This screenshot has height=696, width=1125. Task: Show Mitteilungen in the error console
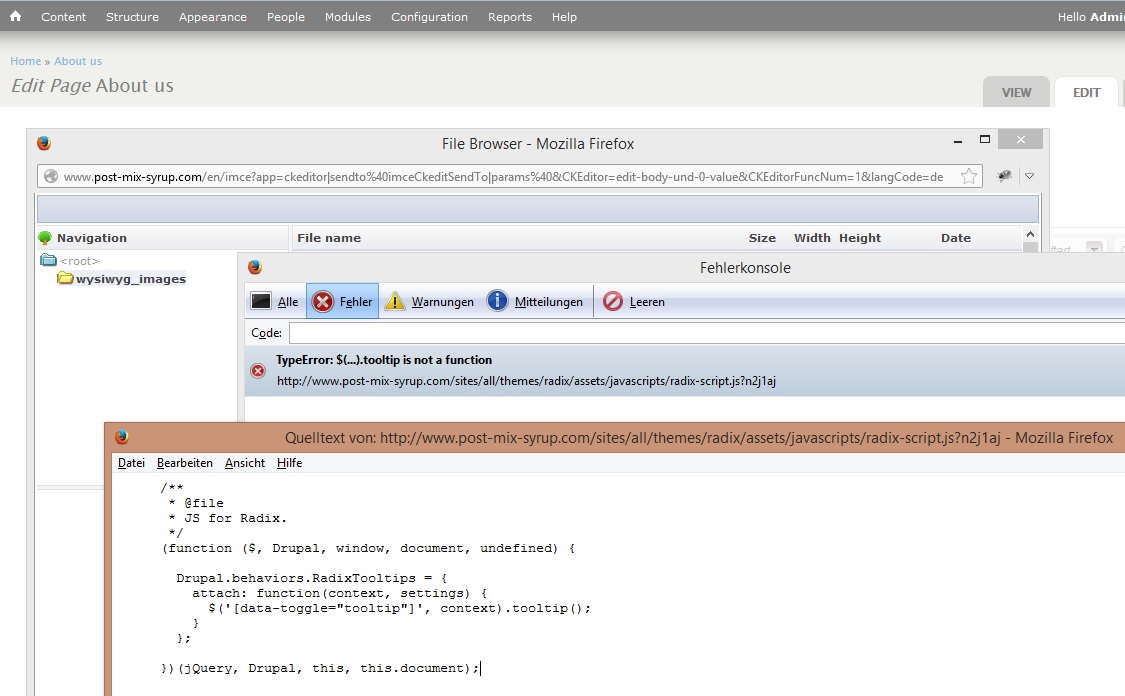click(498, 300)
